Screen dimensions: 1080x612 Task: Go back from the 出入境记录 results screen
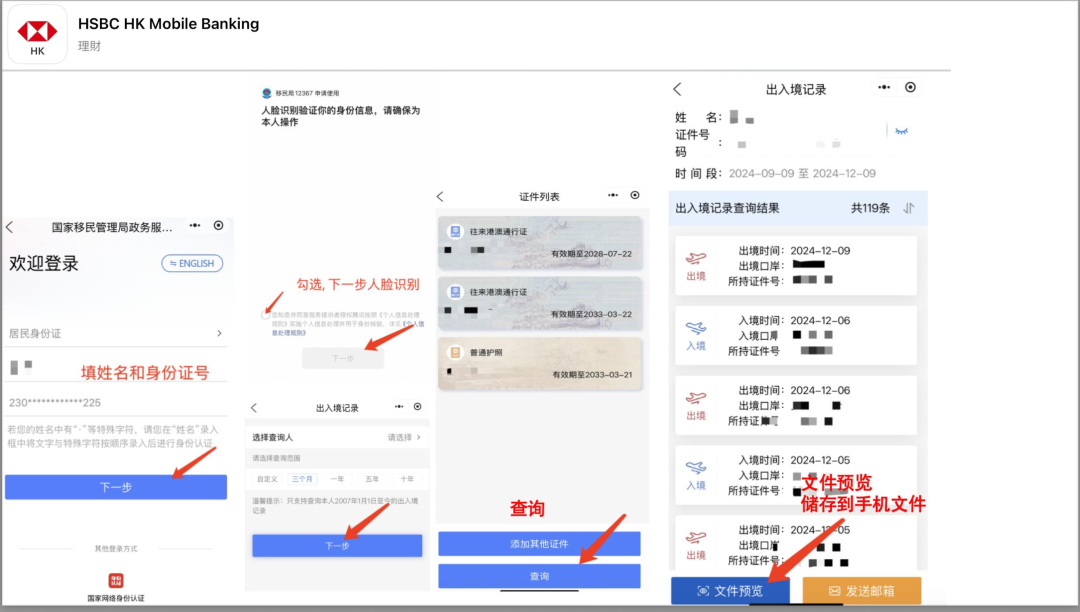[x=677, y=89]
